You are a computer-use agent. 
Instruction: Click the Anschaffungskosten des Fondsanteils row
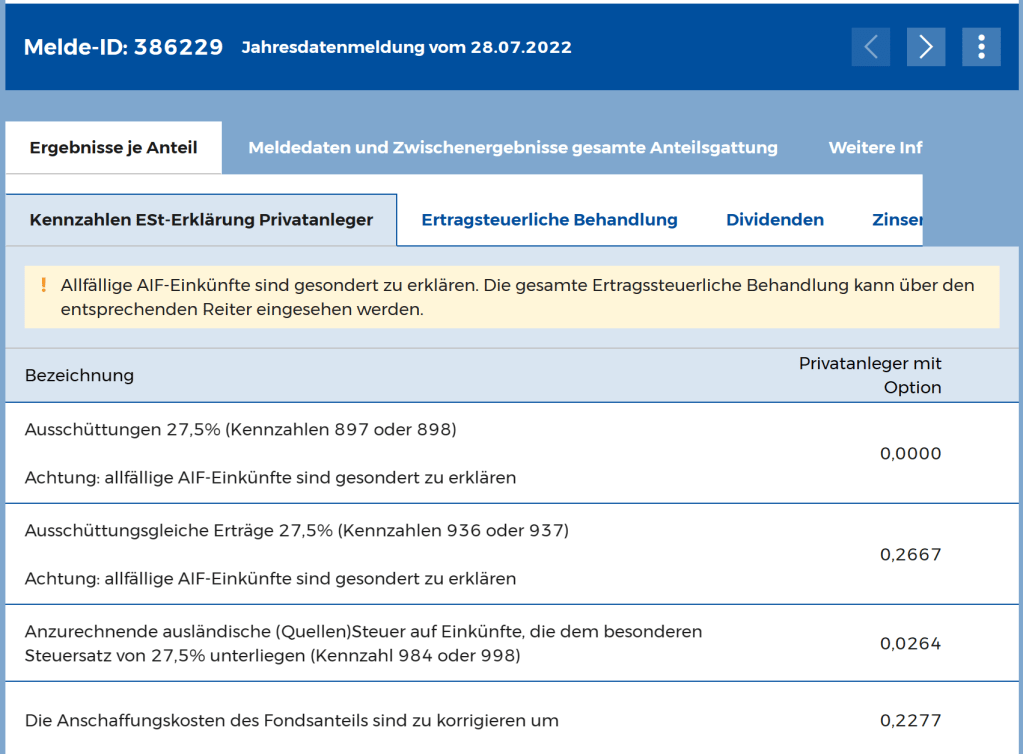pyautogui.click(x=291, y=720)
